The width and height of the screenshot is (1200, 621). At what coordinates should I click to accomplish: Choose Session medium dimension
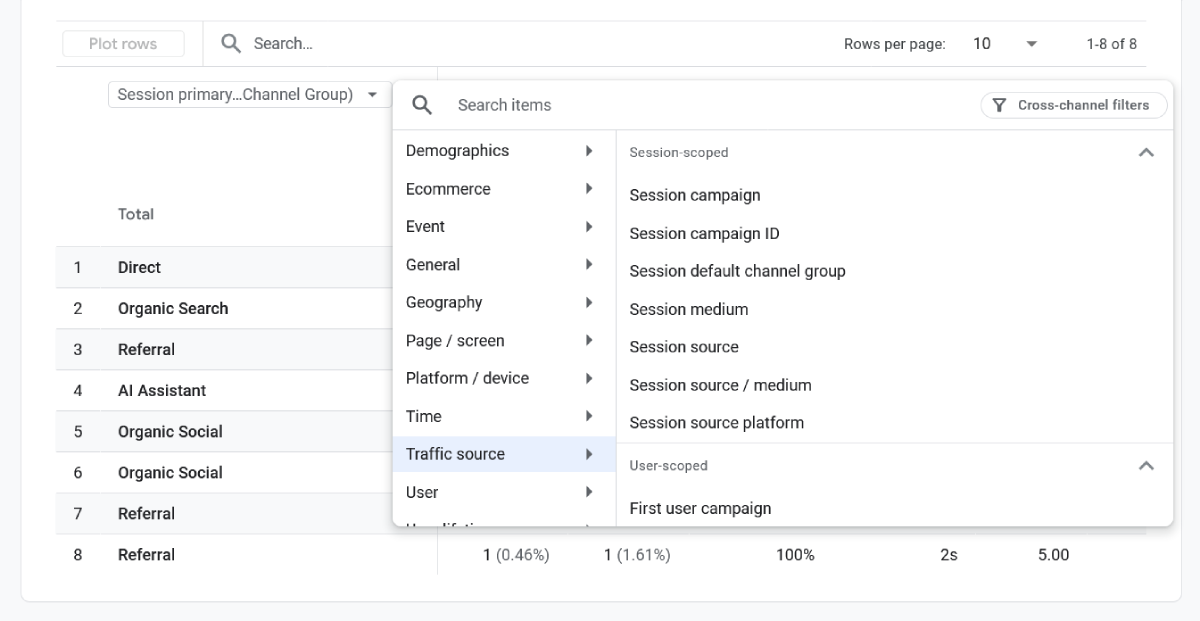click(688, 309)
